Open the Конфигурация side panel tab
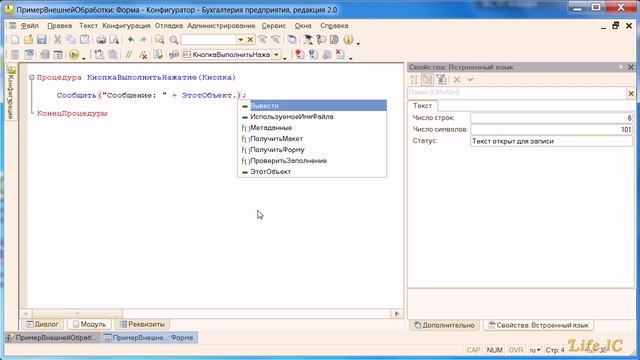Screen dimensions: 640x360 [11, 92]
